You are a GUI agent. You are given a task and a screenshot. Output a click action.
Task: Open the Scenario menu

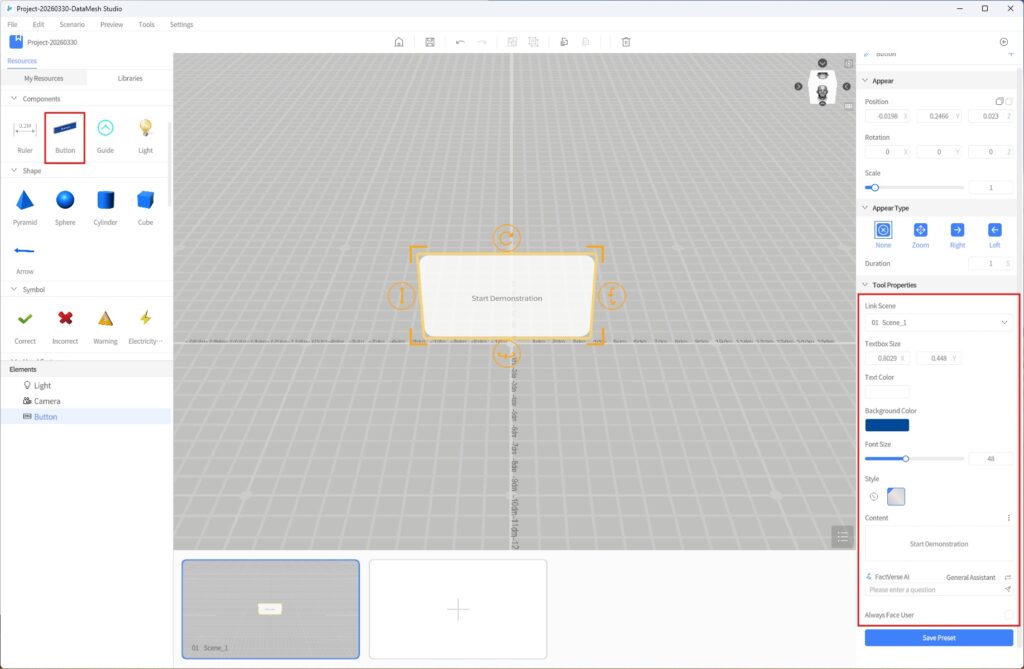tap(72, 24)
